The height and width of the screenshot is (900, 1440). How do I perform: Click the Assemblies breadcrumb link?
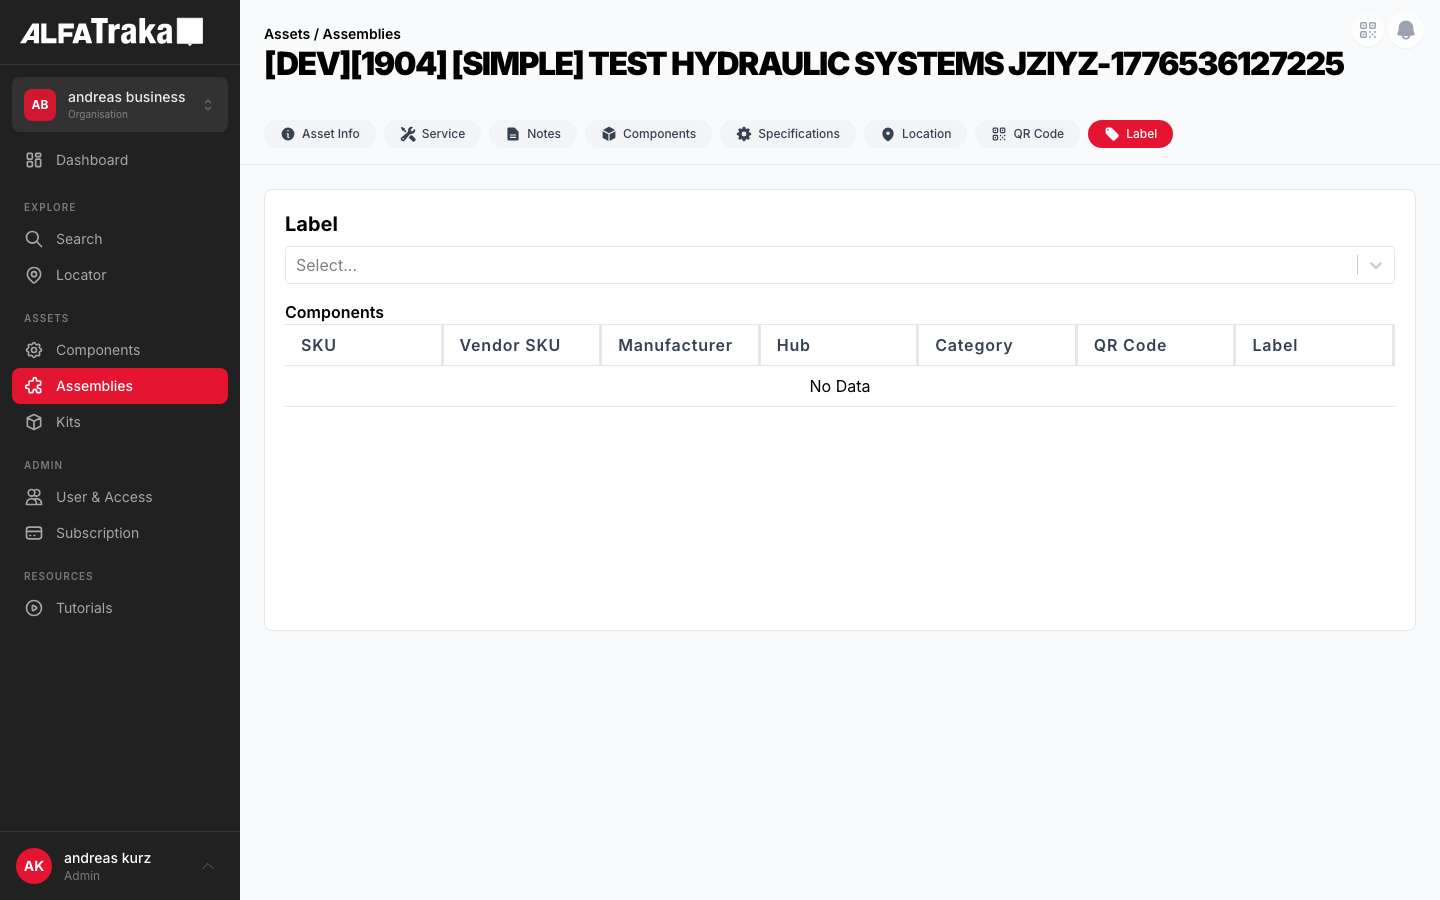coord(361,34)
